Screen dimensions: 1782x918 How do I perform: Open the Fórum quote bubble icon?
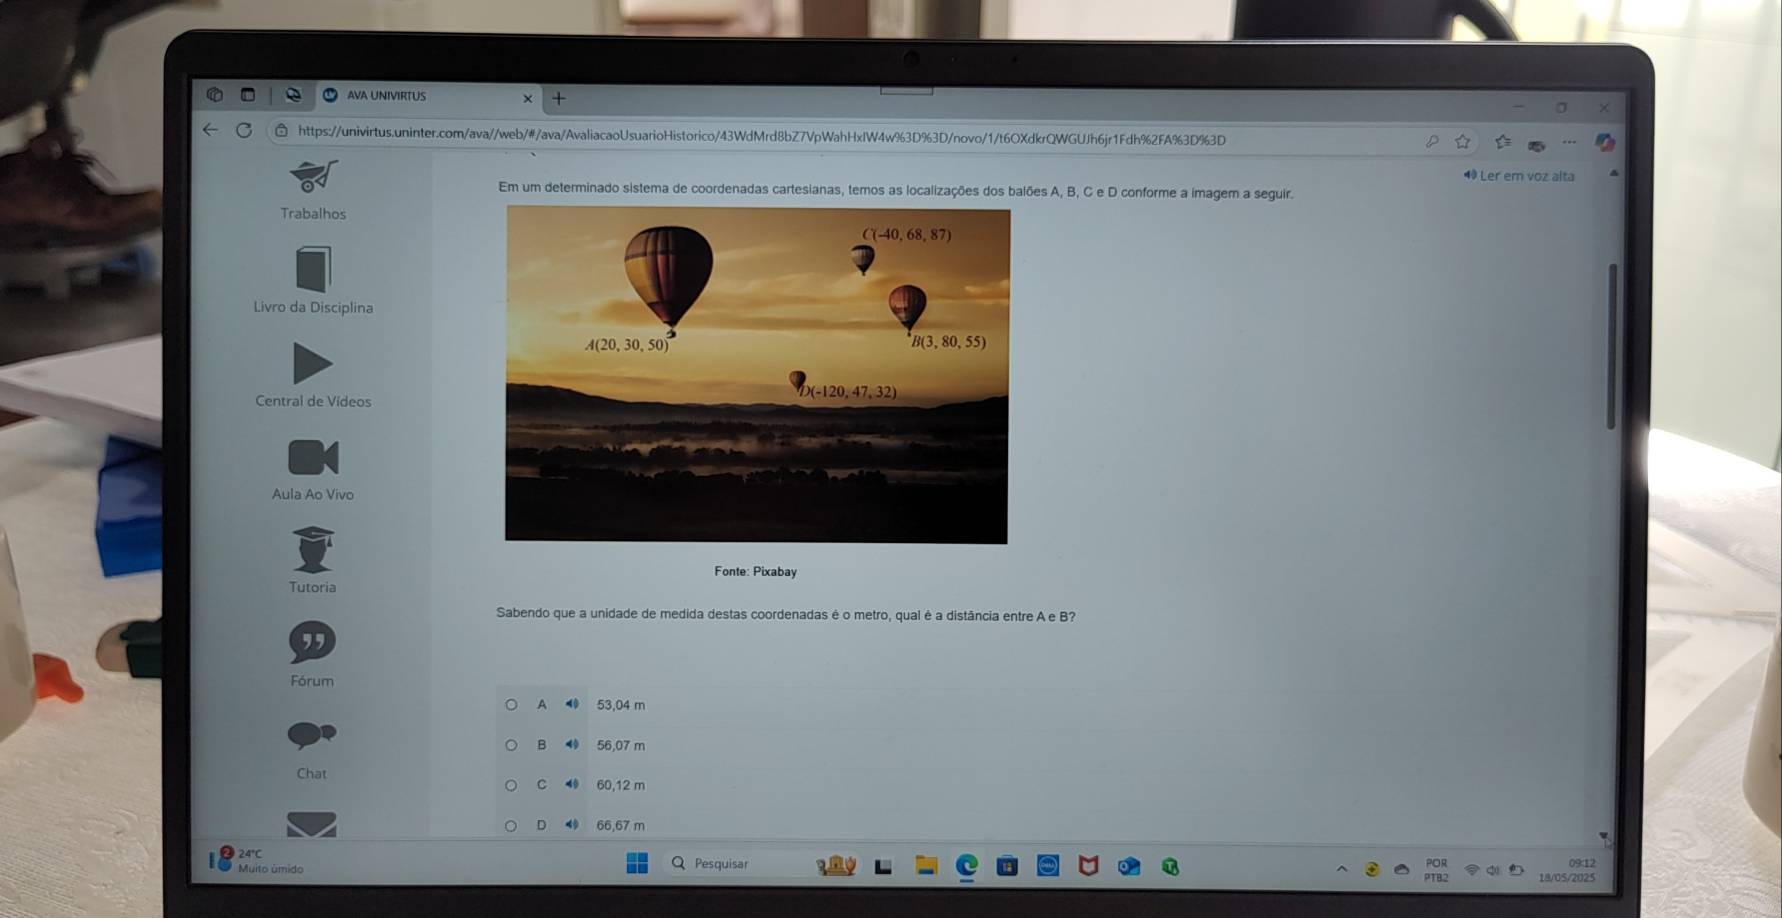point(312,642)
